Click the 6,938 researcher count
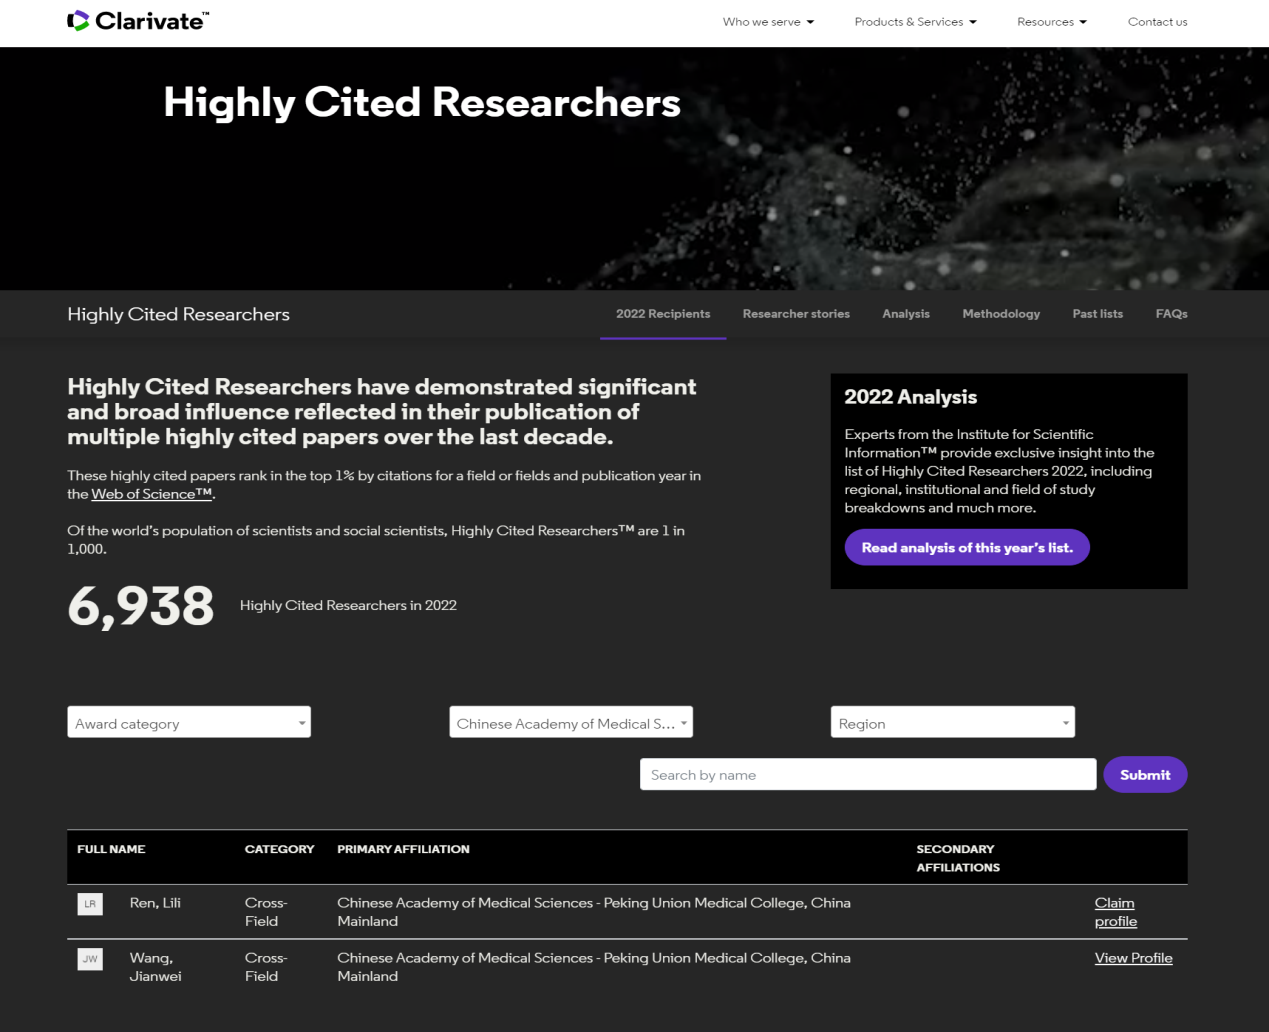The height and width of the screenshot is (1032, 1269). pos(141,606)
